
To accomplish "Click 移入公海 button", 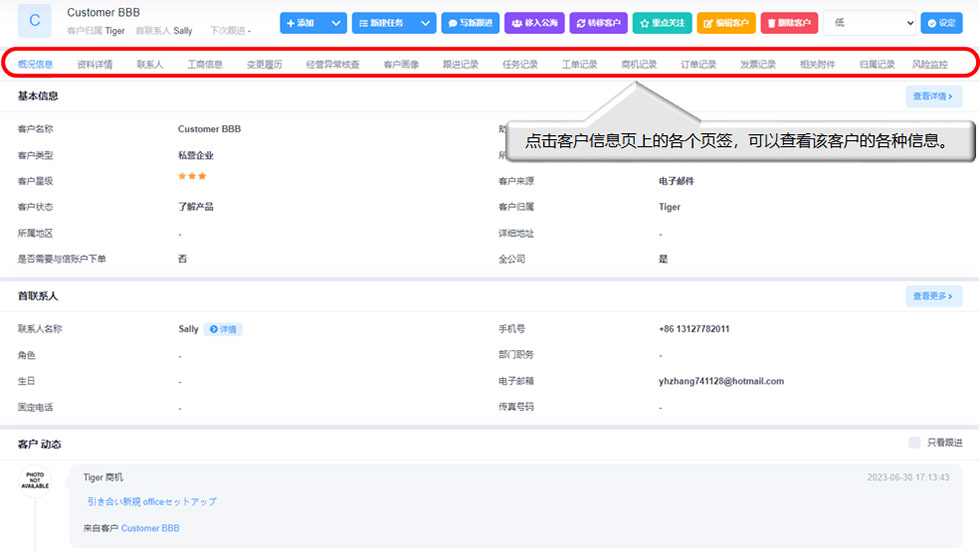I will [x=534, y=23].
